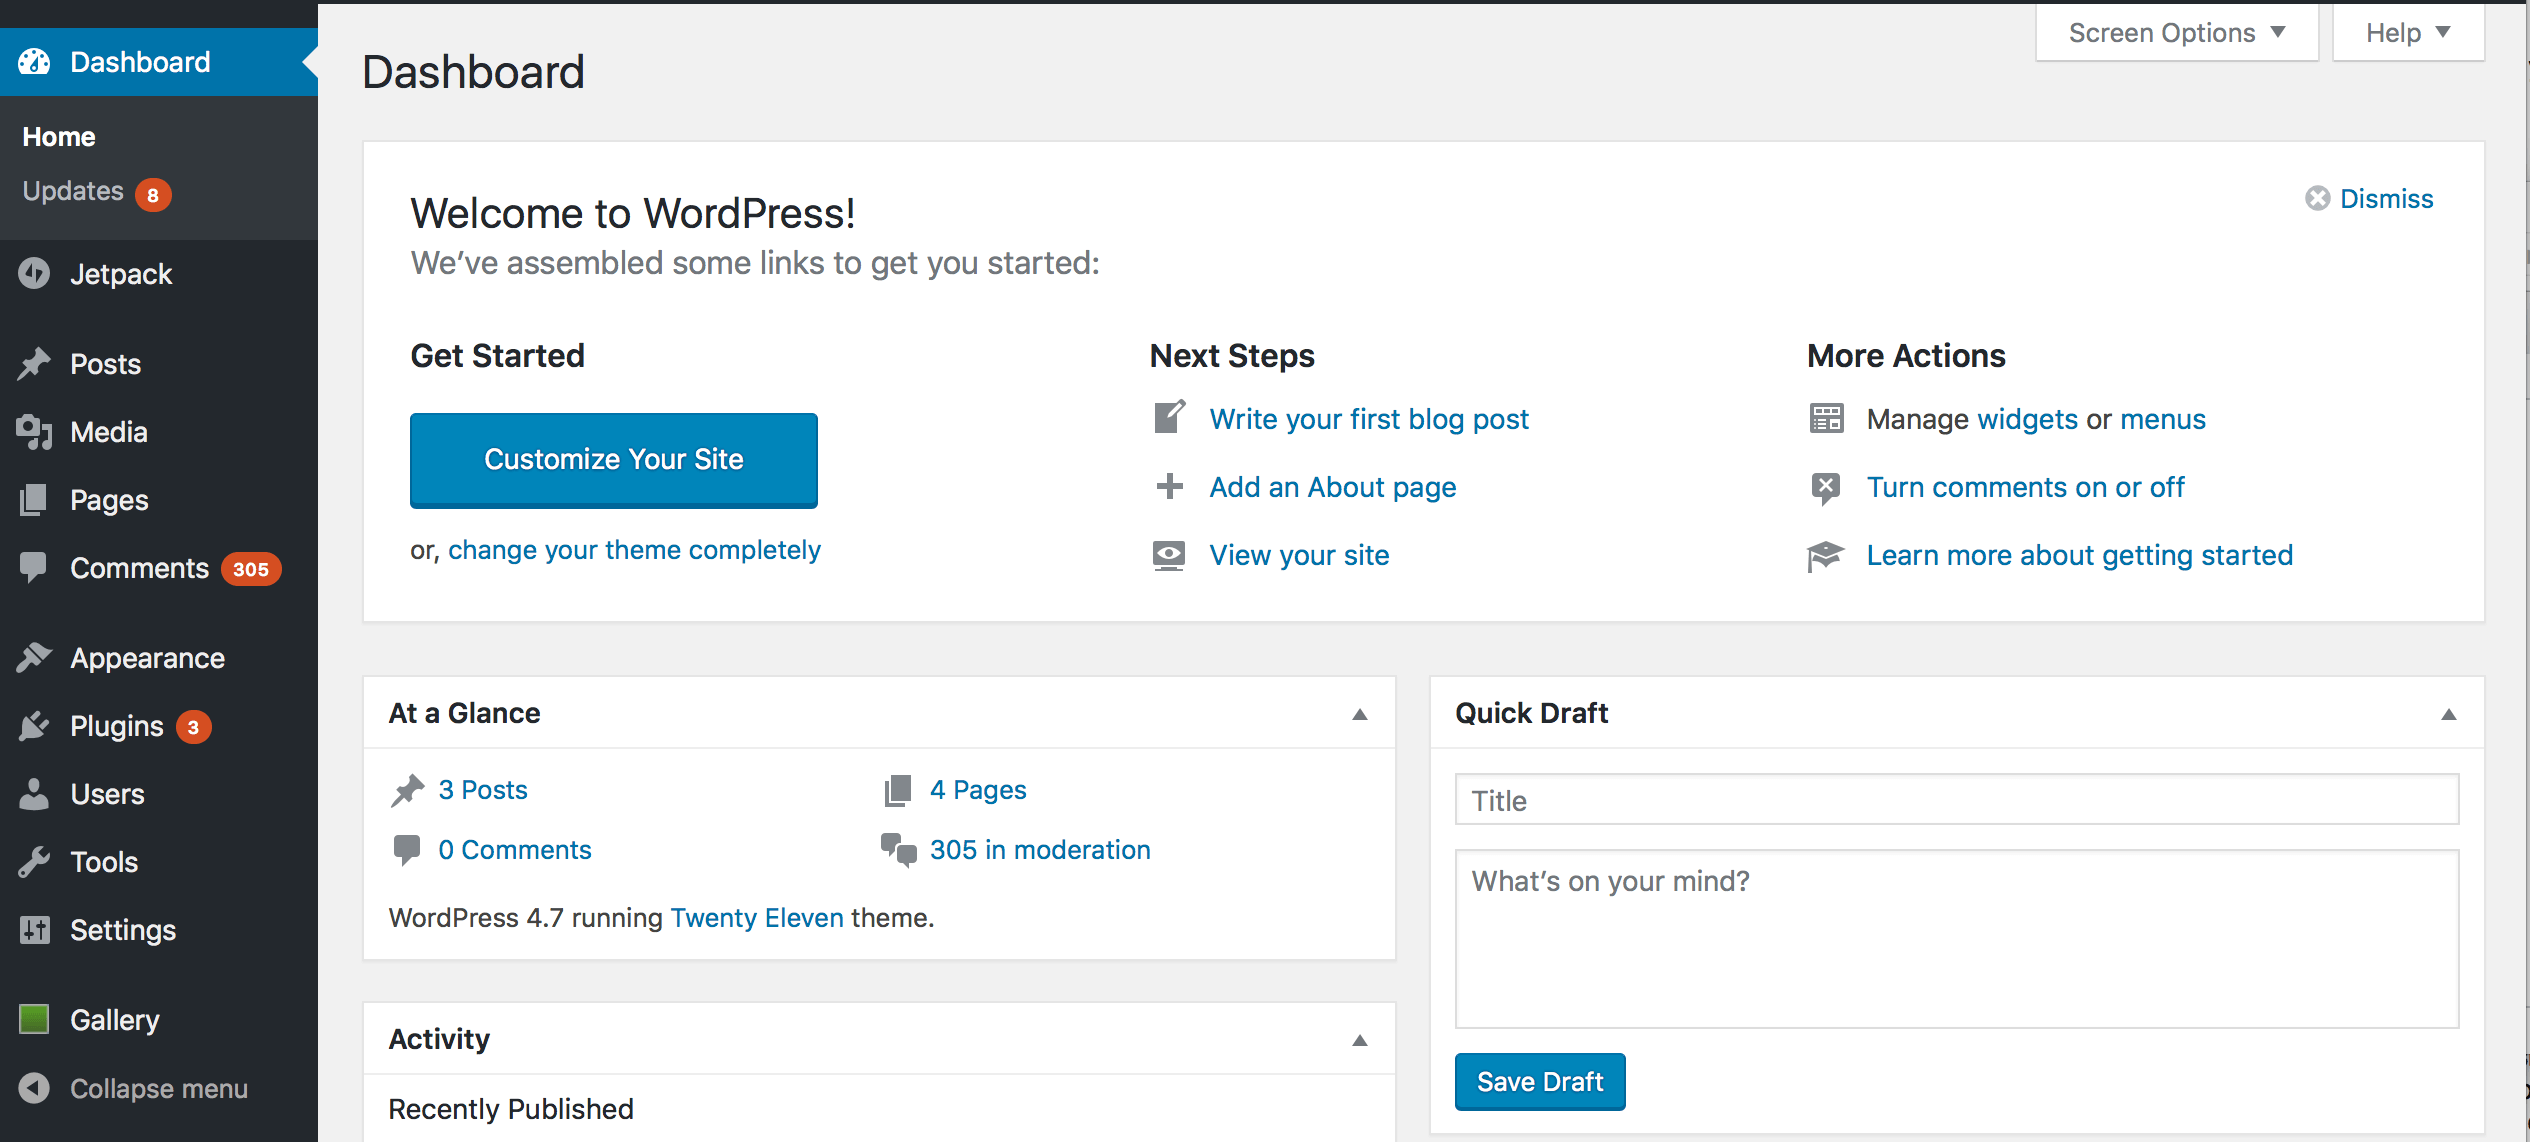
Task: Click the Tools wrench icon
Action: click(34, 862)
